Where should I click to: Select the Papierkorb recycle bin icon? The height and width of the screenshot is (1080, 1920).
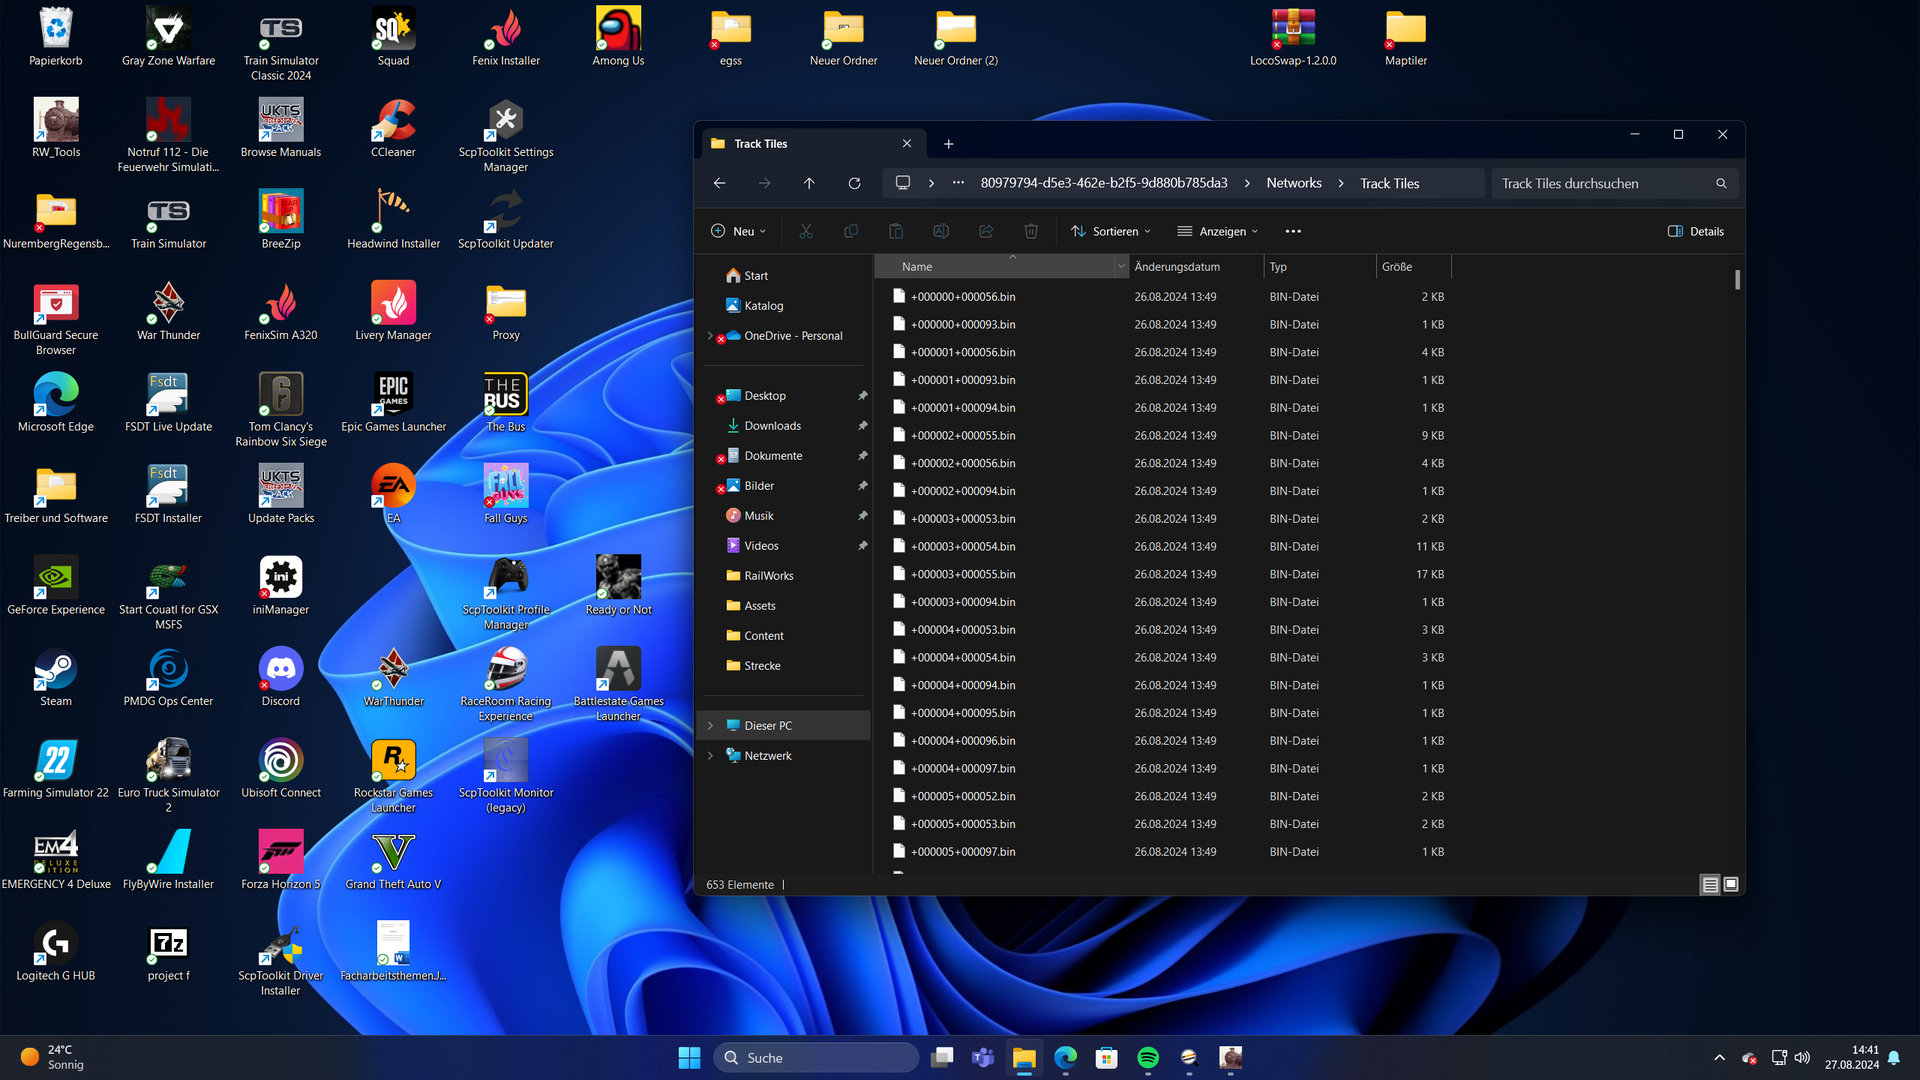point(56,36)
